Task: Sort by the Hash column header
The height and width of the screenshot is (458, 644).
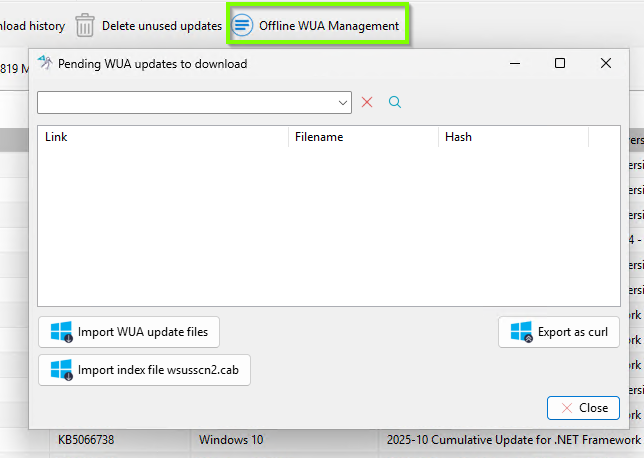Action: (513, 137)
